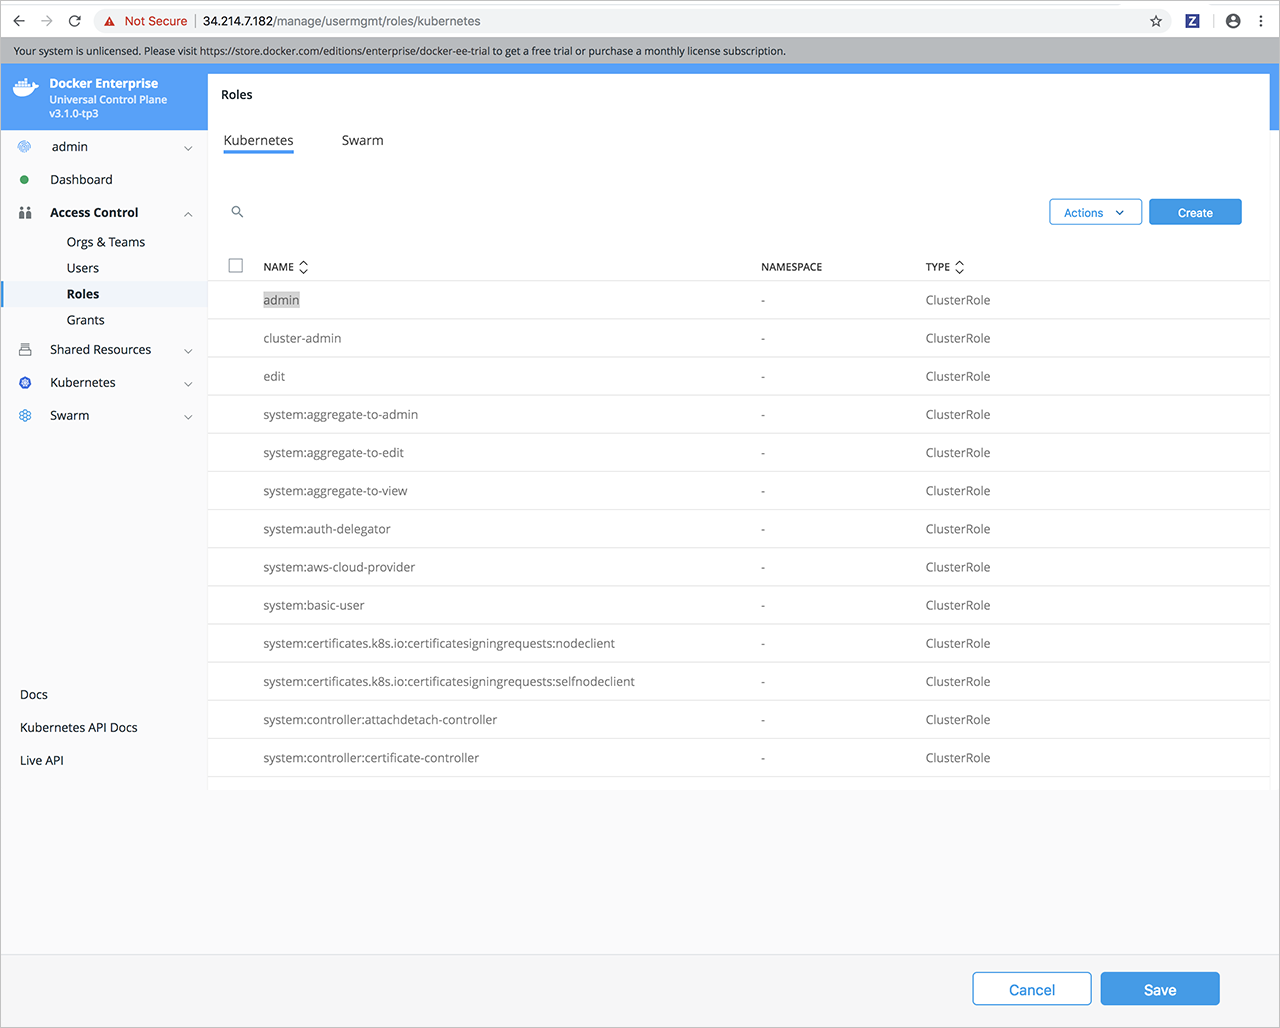Screen dimensions: 1280x1028
Task: Click the search magnifier icon above table
Action: (x=237, y=212)
